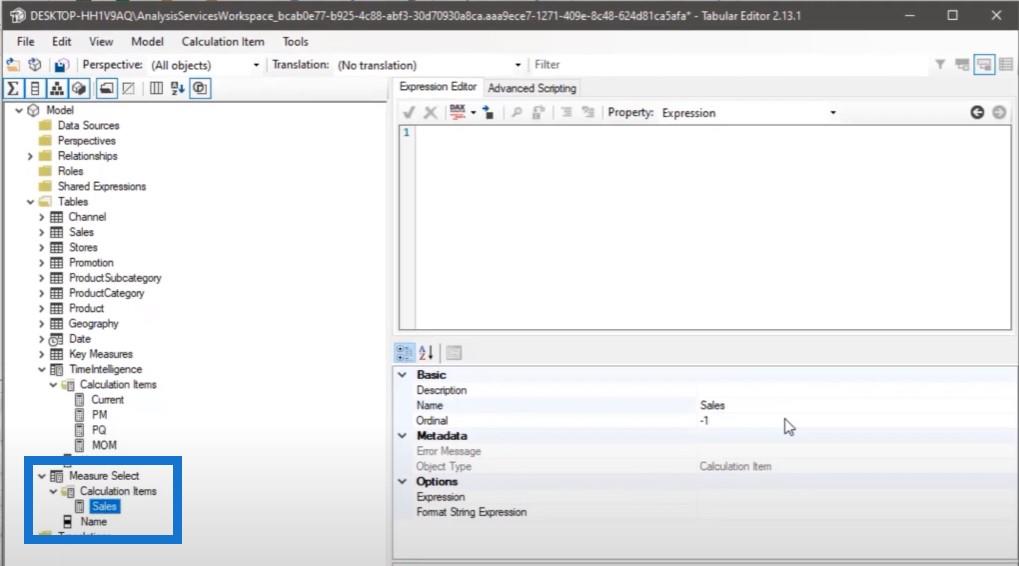Image resolution: width=1019 pixels, height=566 pixels.
Task: Select the PM calculation item
Action: pyautogui.click(x=99, y=415)
